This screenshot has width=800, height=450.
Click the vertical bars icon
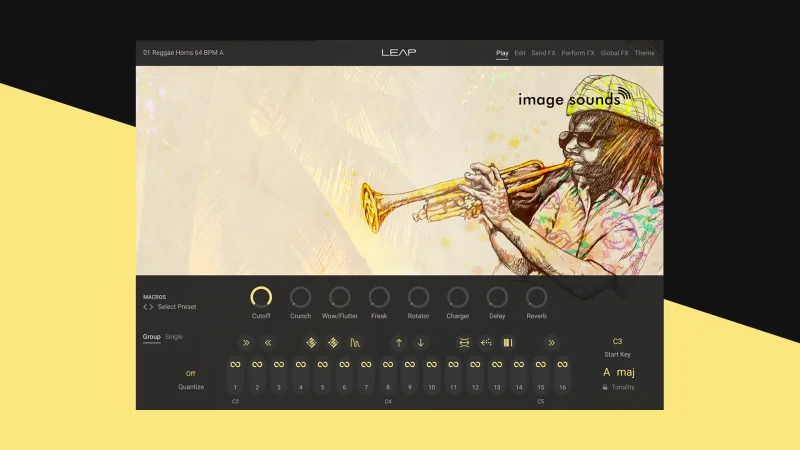click(508, 343)
